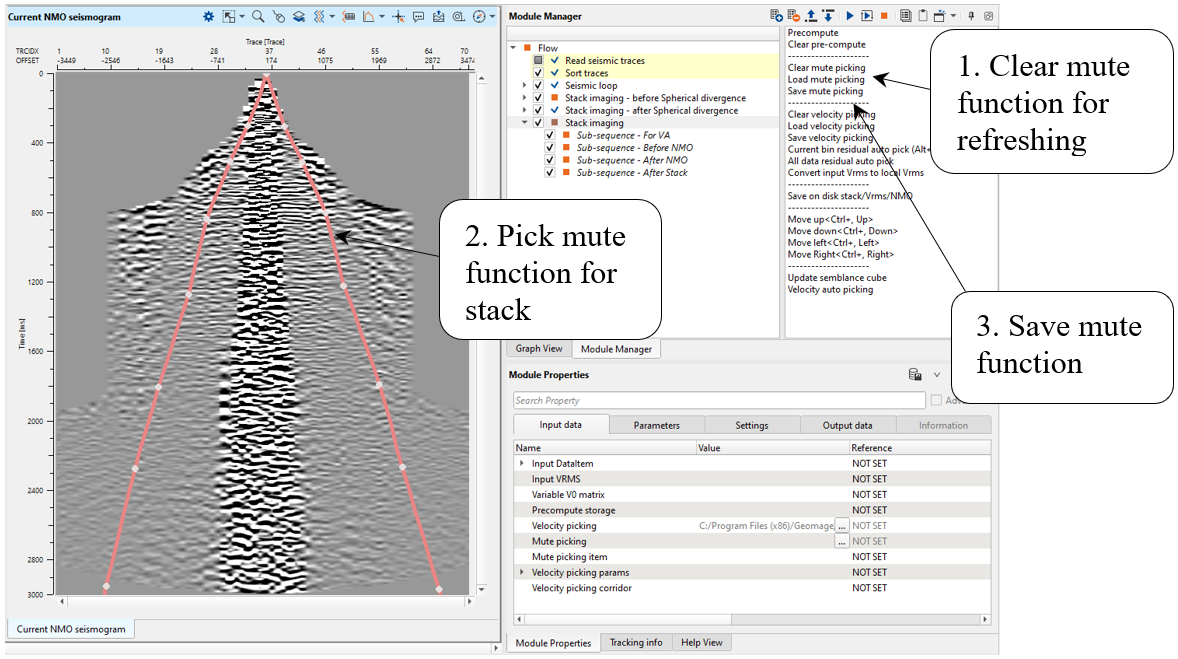1178x659 pixels.
Task: Uncheck the Sort traces module checkbox
Action: (539, 74)
